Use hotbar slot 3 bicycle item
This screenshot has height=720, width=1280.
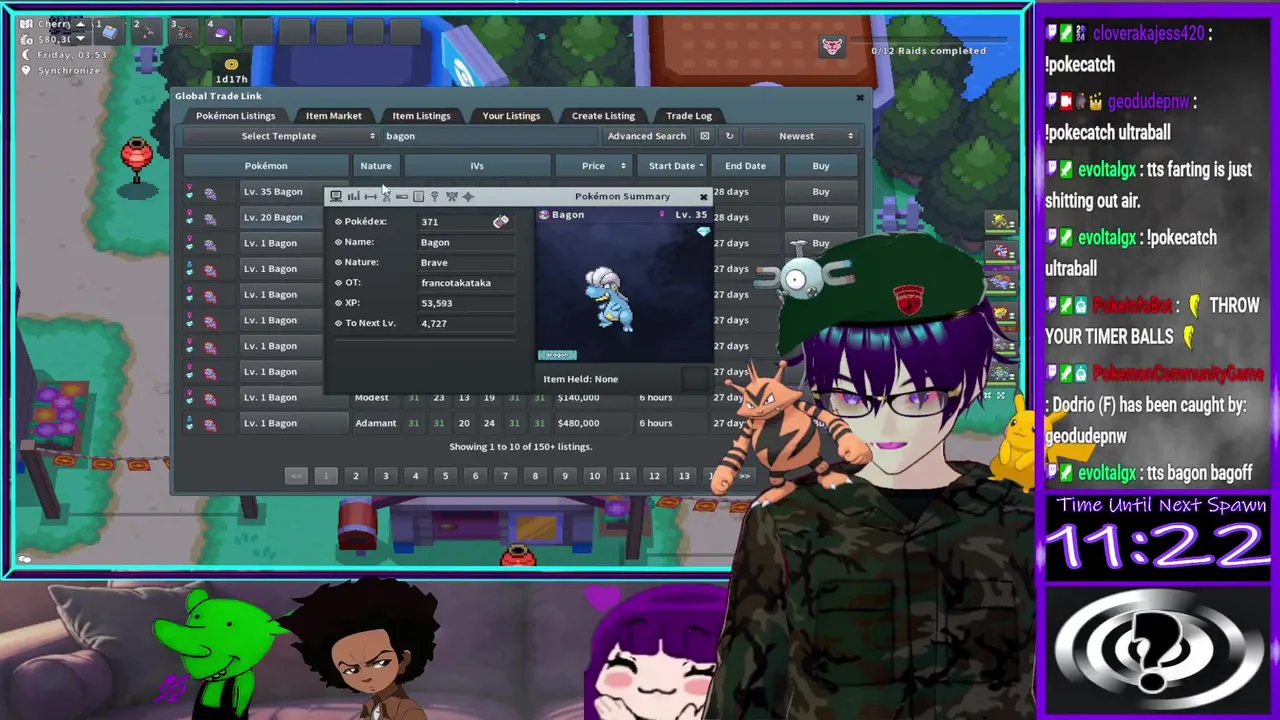(184, 33)
